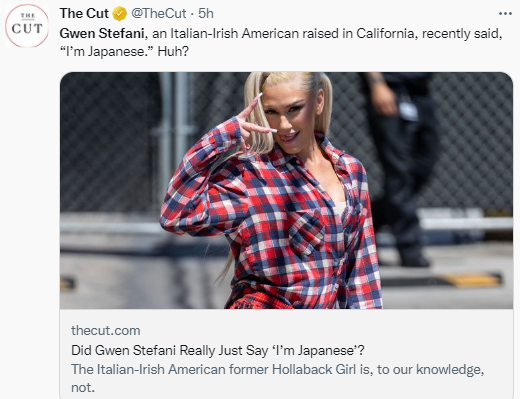Click the yellow parking curb in the photo
This screenshot has height=399, width=520.
(469, 280)
